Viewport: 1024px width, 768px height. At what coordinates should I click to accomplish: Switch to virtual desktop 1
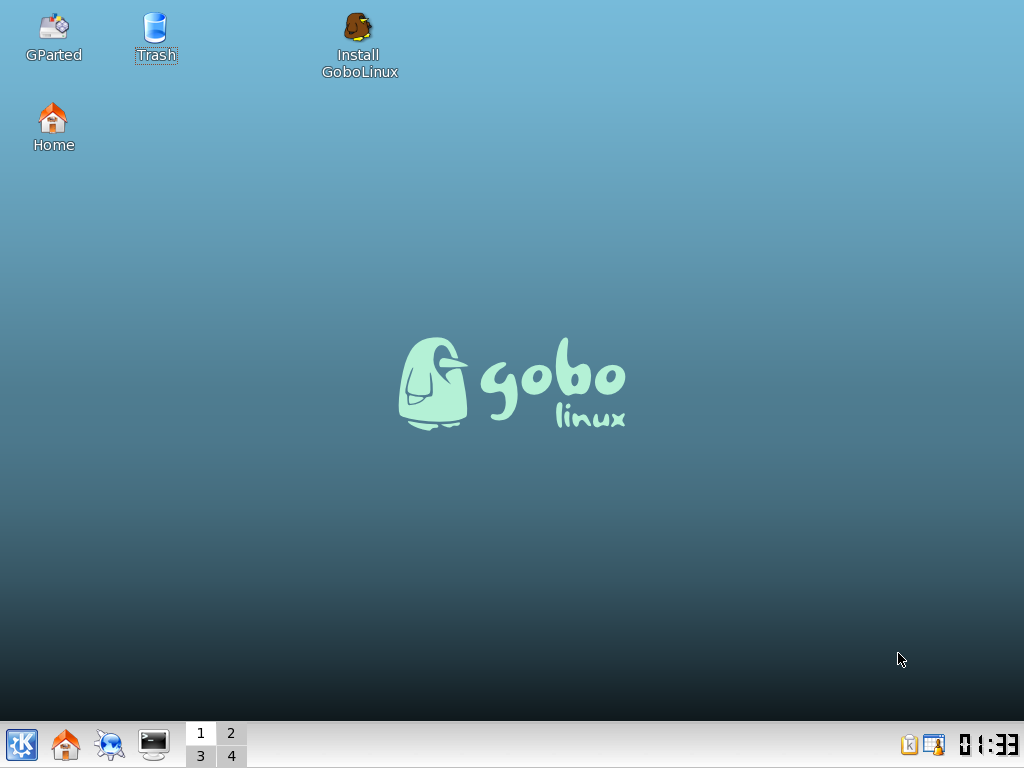(x=200, y=733)
